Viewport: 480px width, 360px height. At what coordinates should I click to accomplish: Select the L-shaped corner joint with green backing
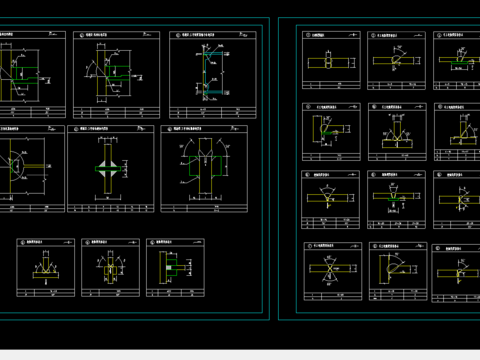[x=331, y=132]
